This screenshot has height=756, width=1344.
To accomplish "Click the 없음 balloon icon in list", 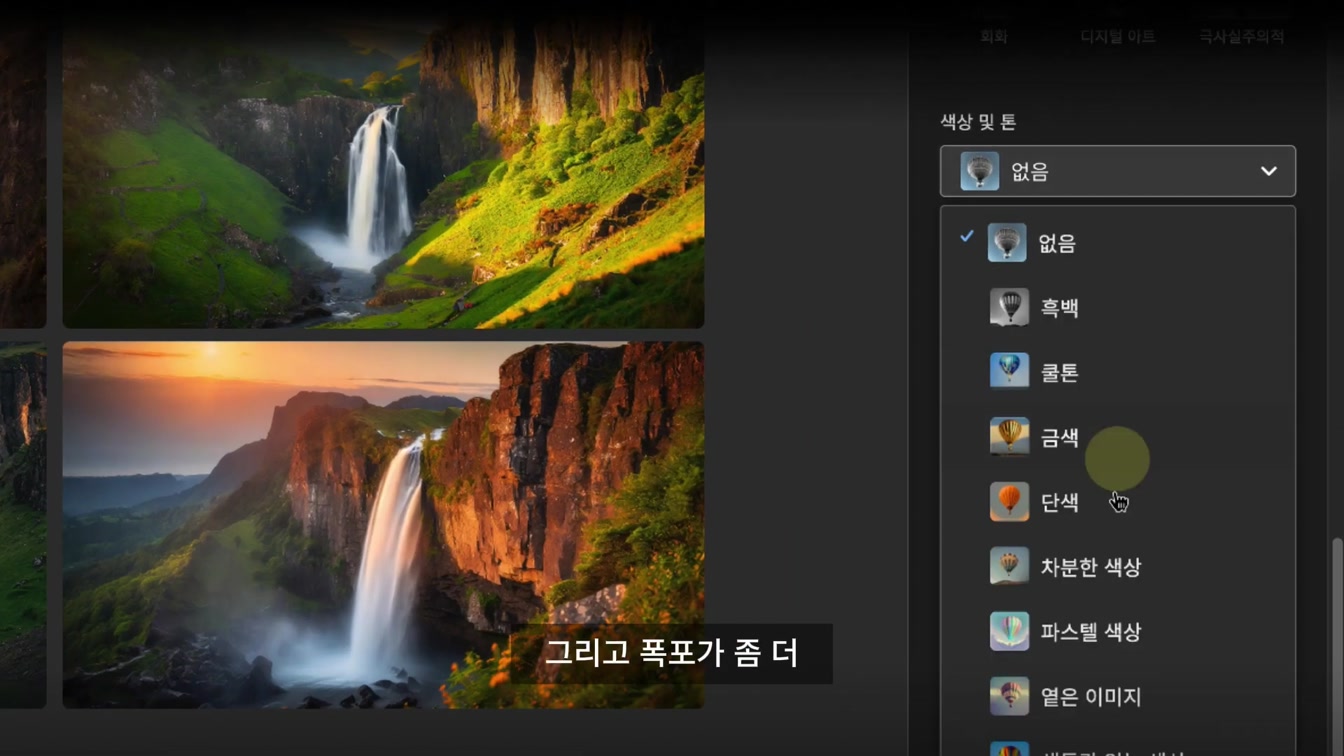I will (x=1007, y=243).
